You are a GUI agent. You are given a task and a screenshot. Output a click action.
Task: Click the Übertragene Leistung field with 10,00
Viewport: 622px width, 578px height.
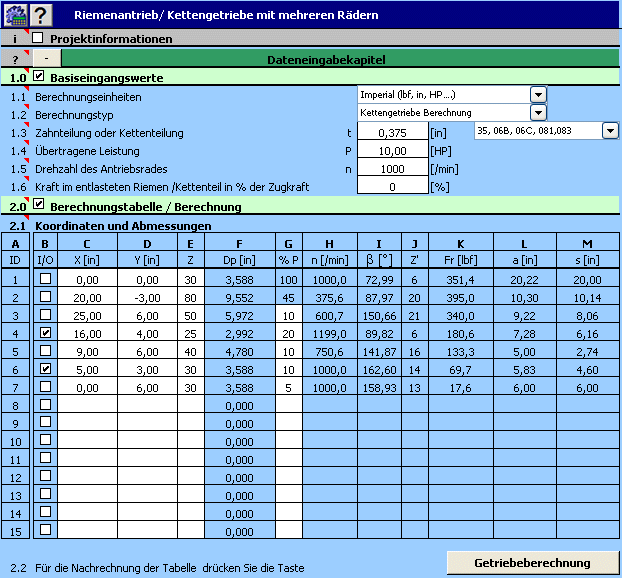[393, 151]
